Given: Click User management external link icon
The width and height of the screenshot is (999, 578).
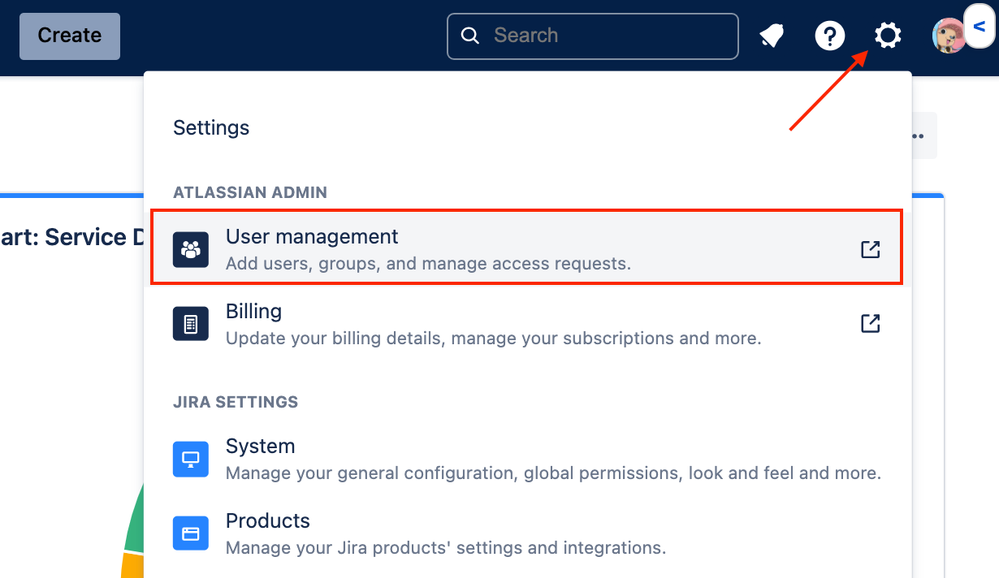Looking at the screenshot, I should pyautogui.click(x=870, y=249).
